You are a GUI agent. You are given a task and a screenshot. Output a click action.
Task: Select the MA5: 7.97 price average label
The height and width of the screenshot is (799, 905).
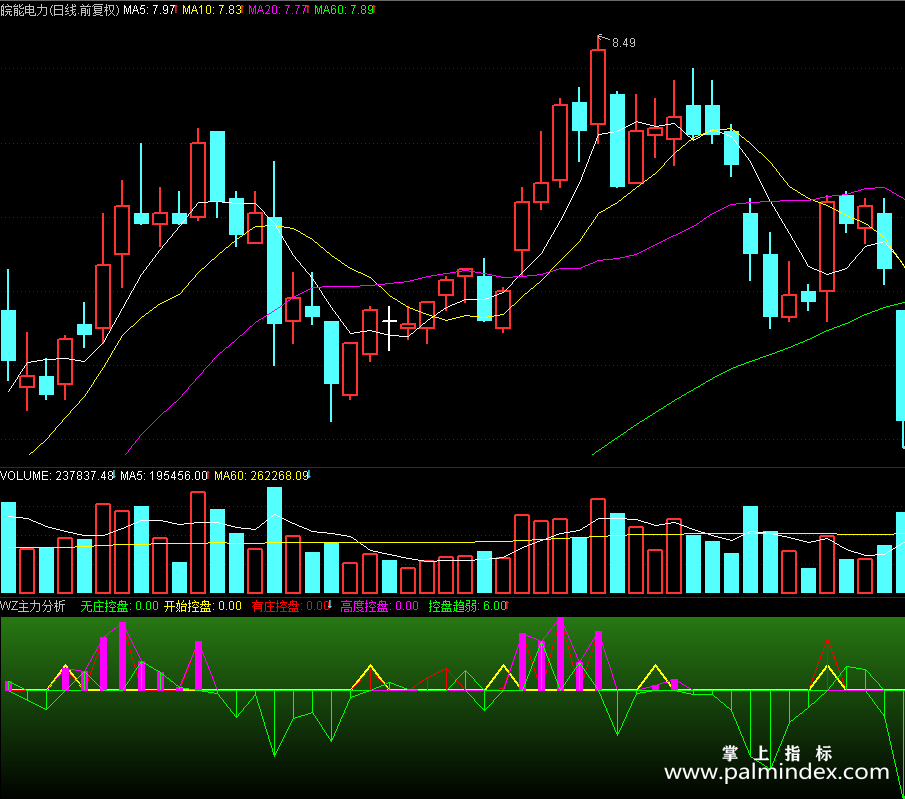(x=149, y=10)
